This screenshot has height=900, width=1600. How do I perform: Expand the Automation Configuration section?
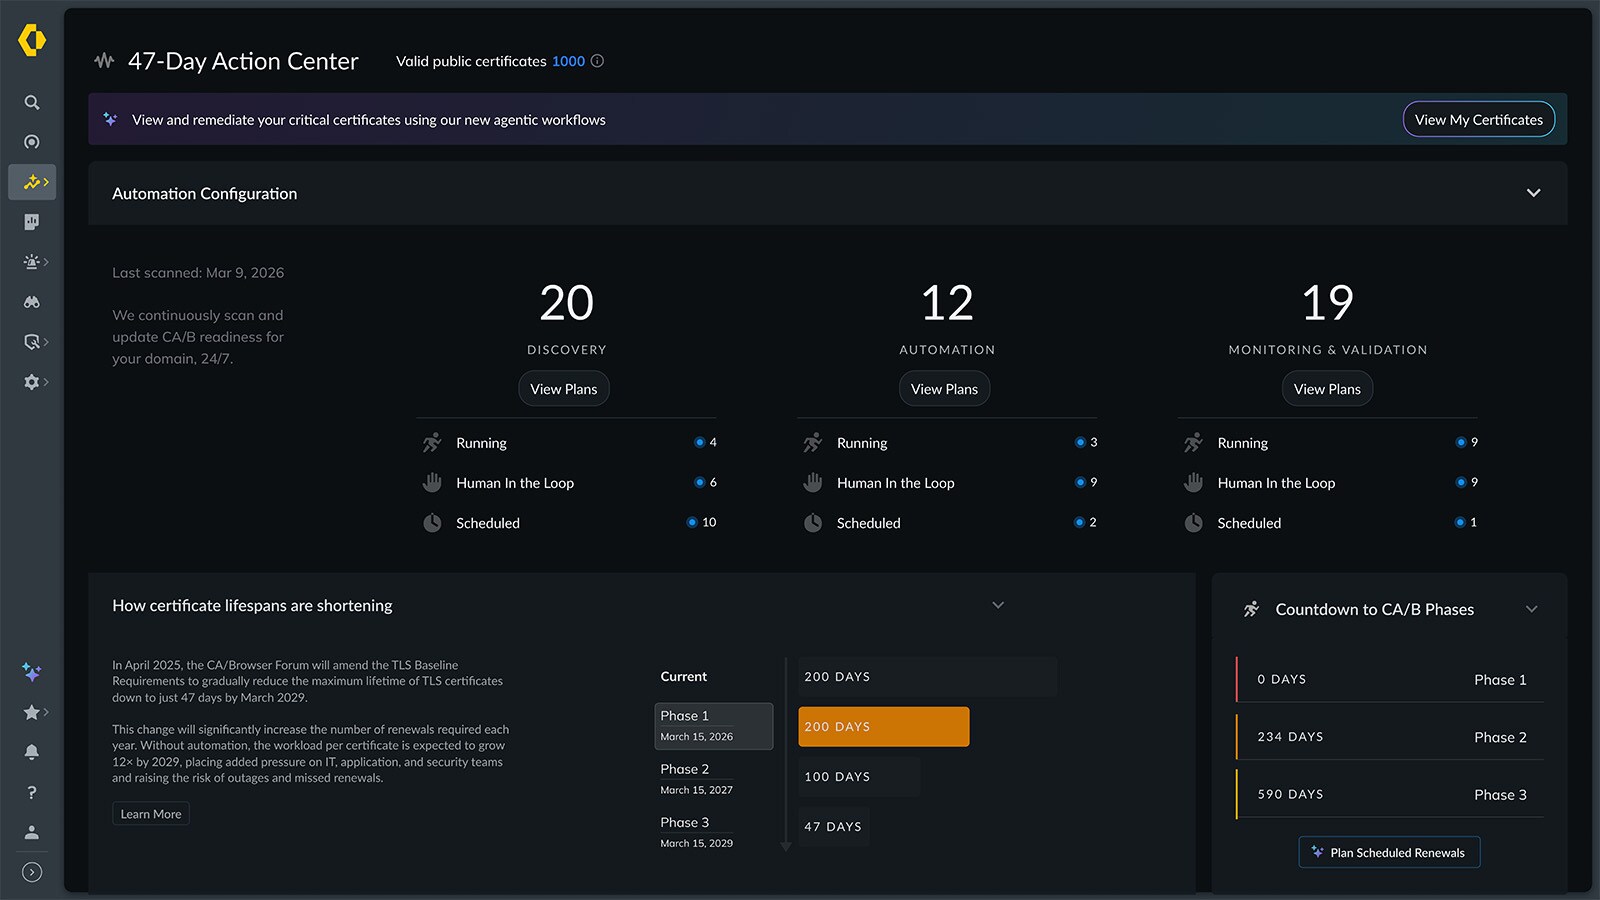(x=1533, y=193)
